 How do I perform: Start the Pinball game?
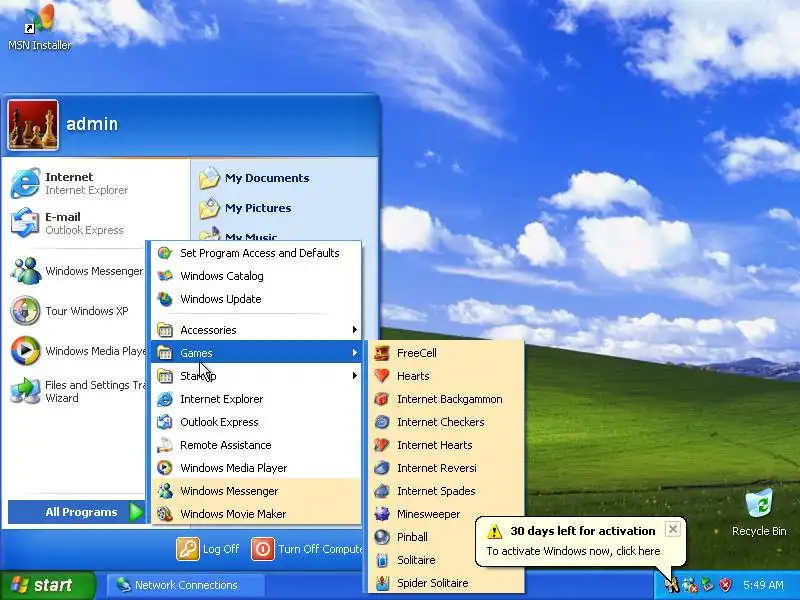[423, 537]
